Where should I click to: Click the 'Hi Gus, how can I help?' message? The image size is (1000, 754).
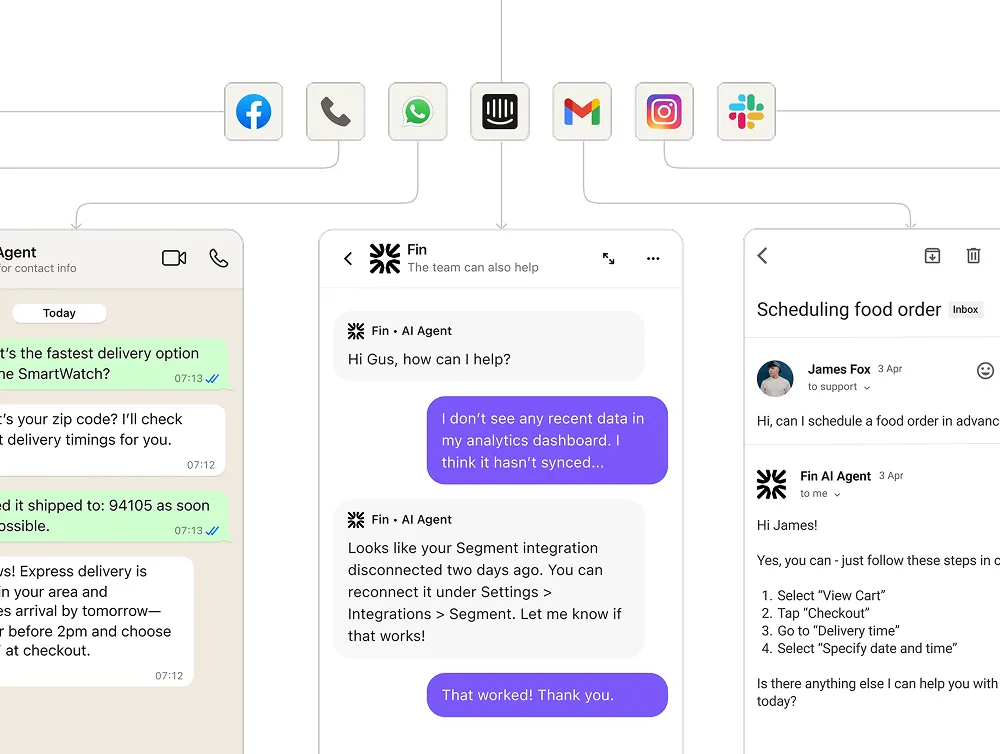(x=489, y=346)
